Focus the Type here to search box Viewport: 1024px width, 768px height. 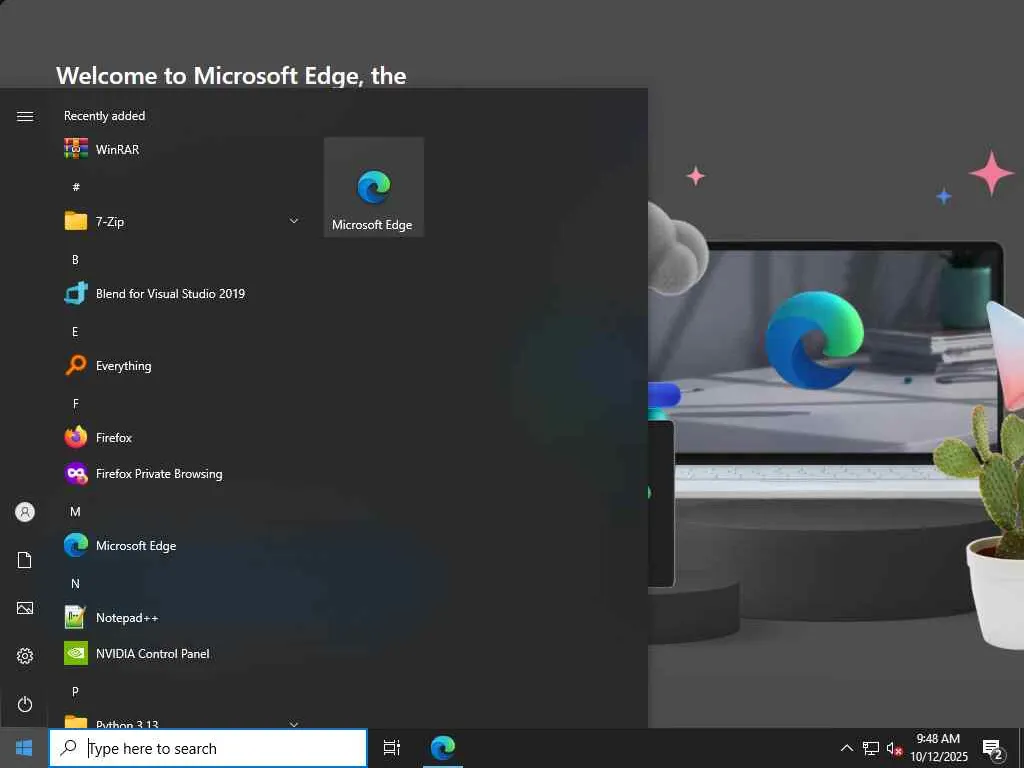click(x=208, y=748)
